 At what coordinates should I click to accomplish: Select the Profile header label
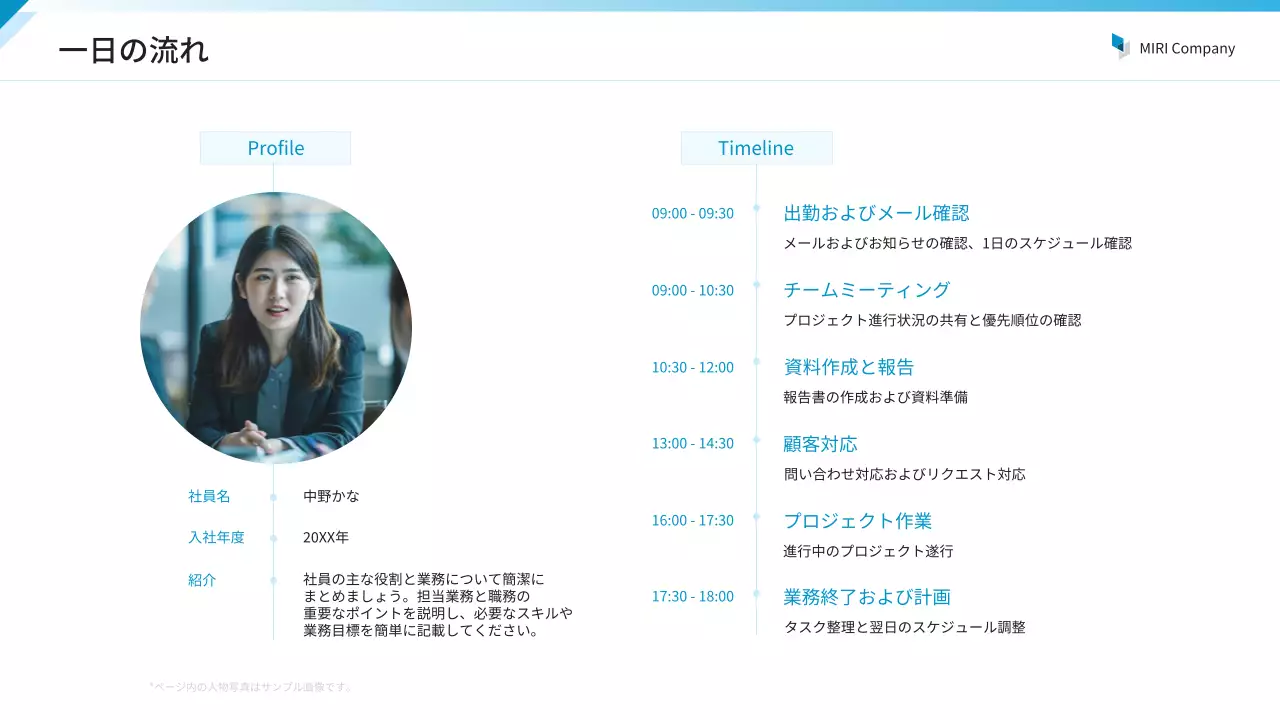tap(275, 148)
